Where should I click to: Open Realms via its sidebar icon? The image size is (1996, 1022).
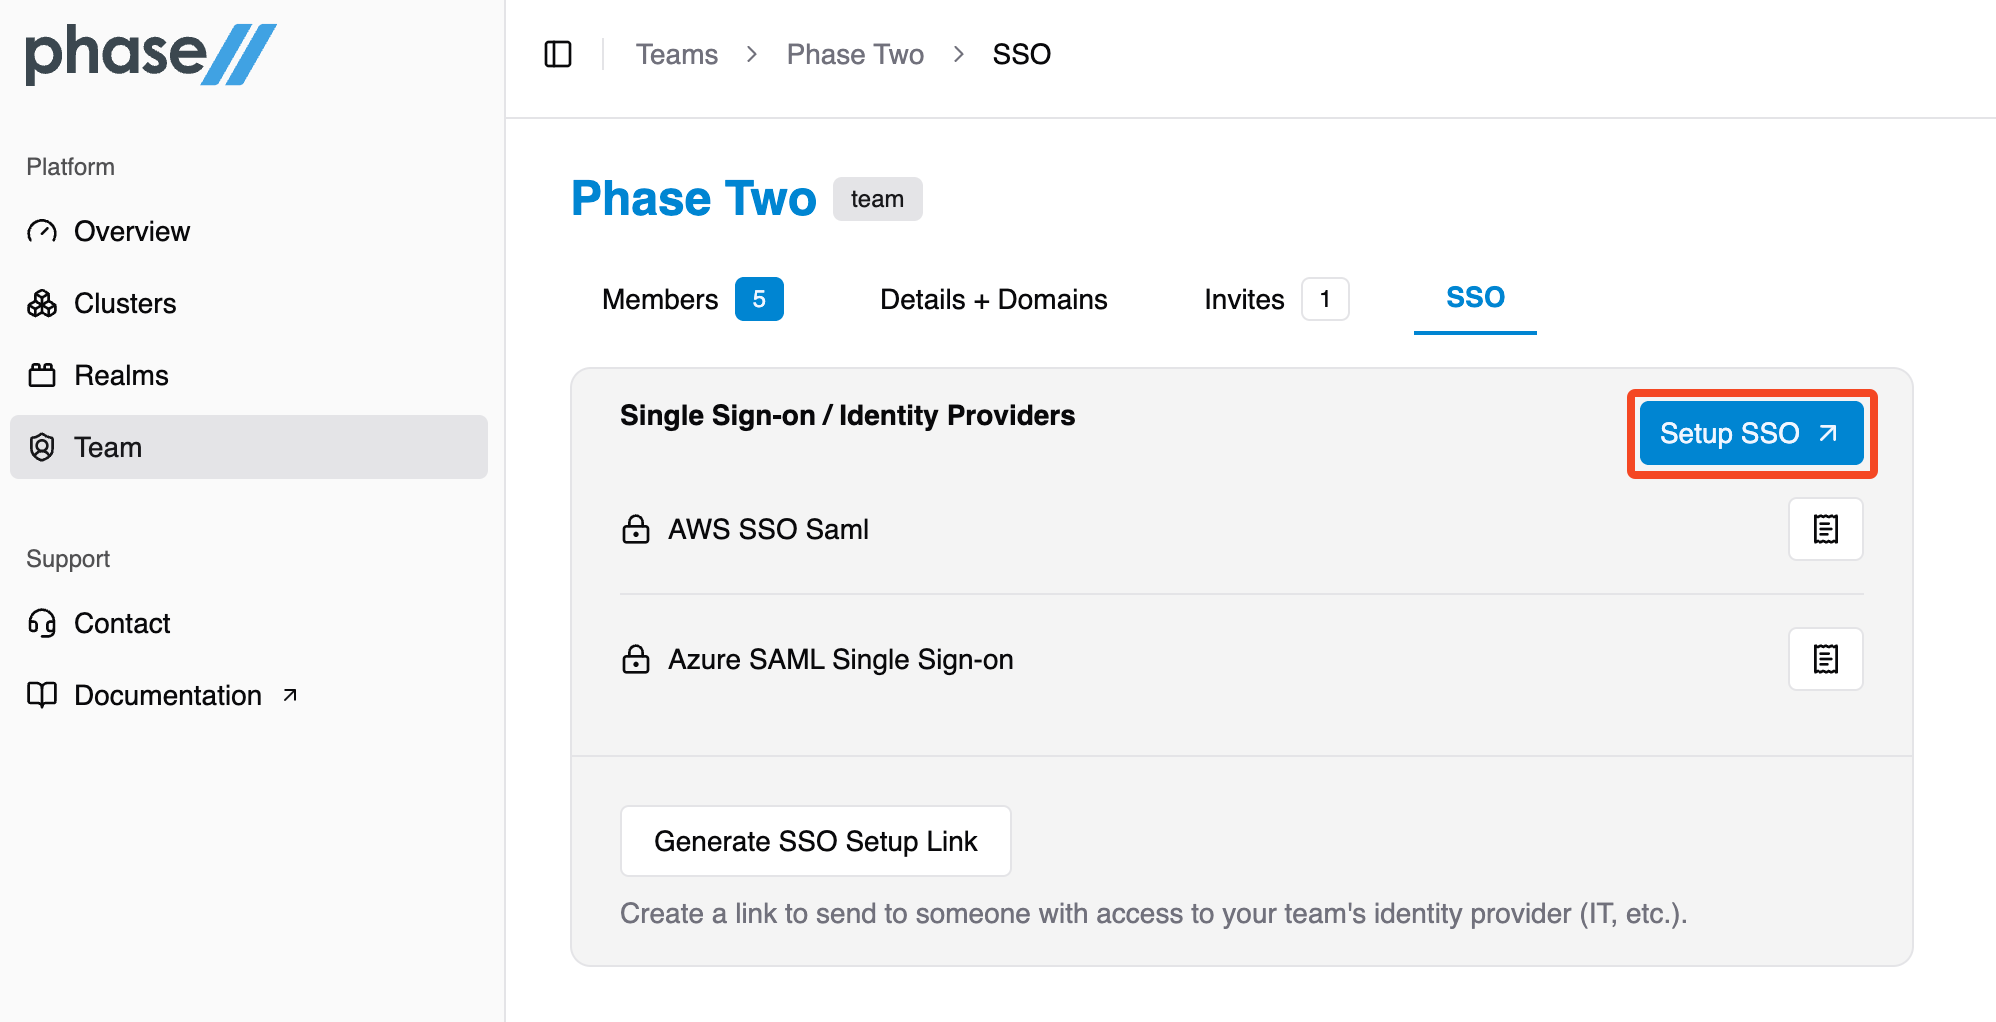(x=42, y=375)
